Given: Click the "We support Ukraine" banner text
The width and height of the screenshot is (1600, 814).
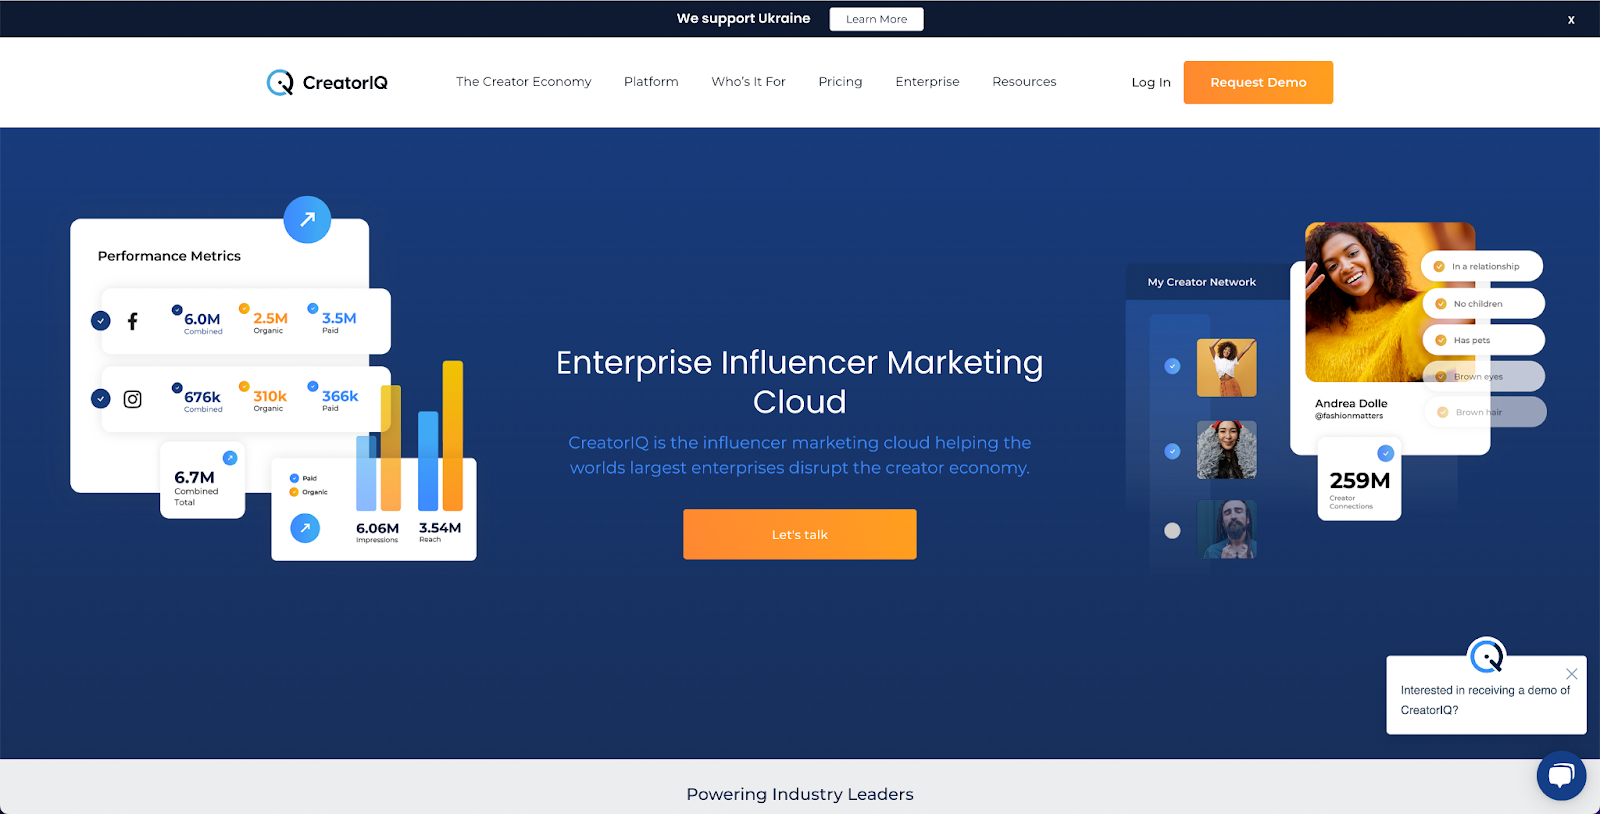Looking at the screenshot, I should (744, 18).
